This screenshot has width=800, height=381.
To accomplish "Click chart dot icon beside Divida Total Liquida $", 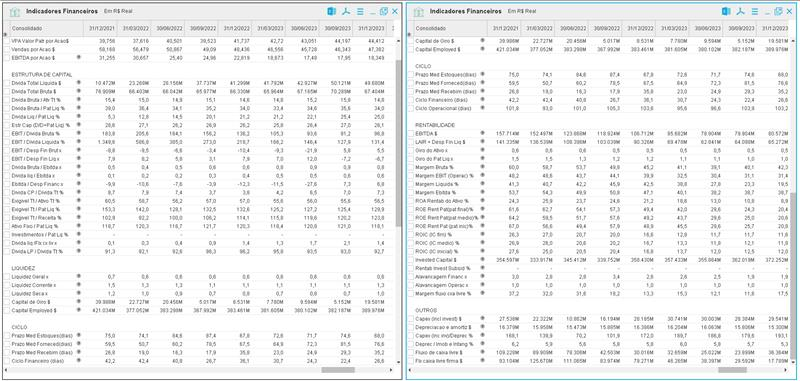I will pyautogui.click(x=79, y=82).
